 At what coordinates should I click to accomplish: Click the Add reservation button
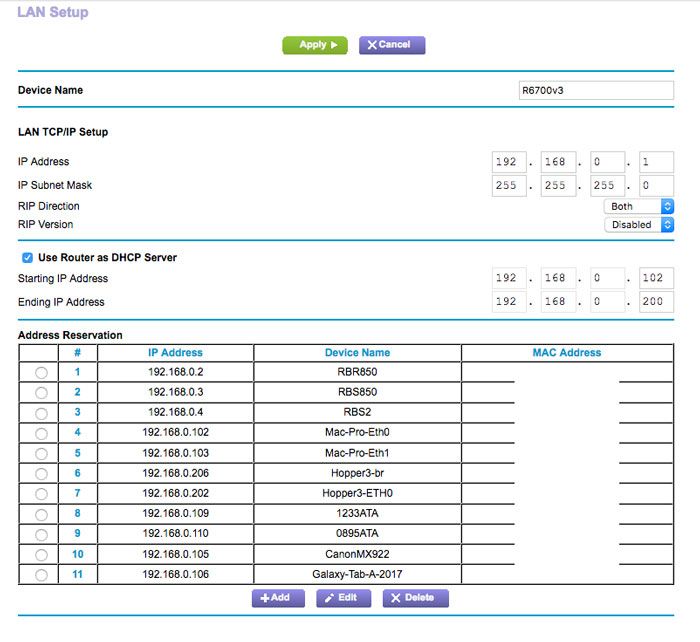(277, 598)
